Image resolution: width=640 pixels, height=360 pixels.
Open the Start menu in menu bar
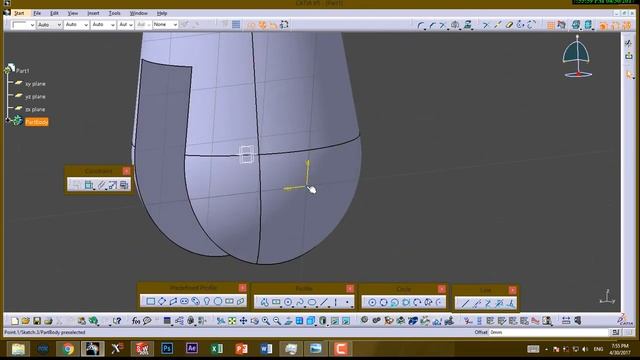[19, 13]
